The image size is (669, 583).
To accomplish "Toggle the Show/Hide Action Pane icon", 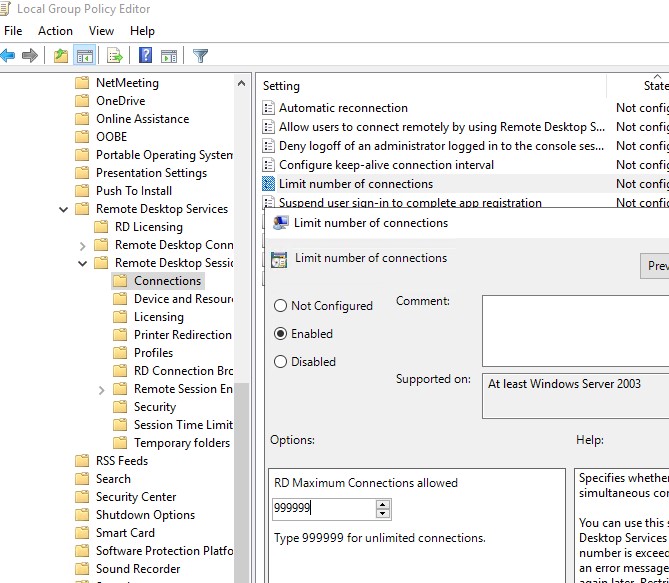I will point(169,55).
